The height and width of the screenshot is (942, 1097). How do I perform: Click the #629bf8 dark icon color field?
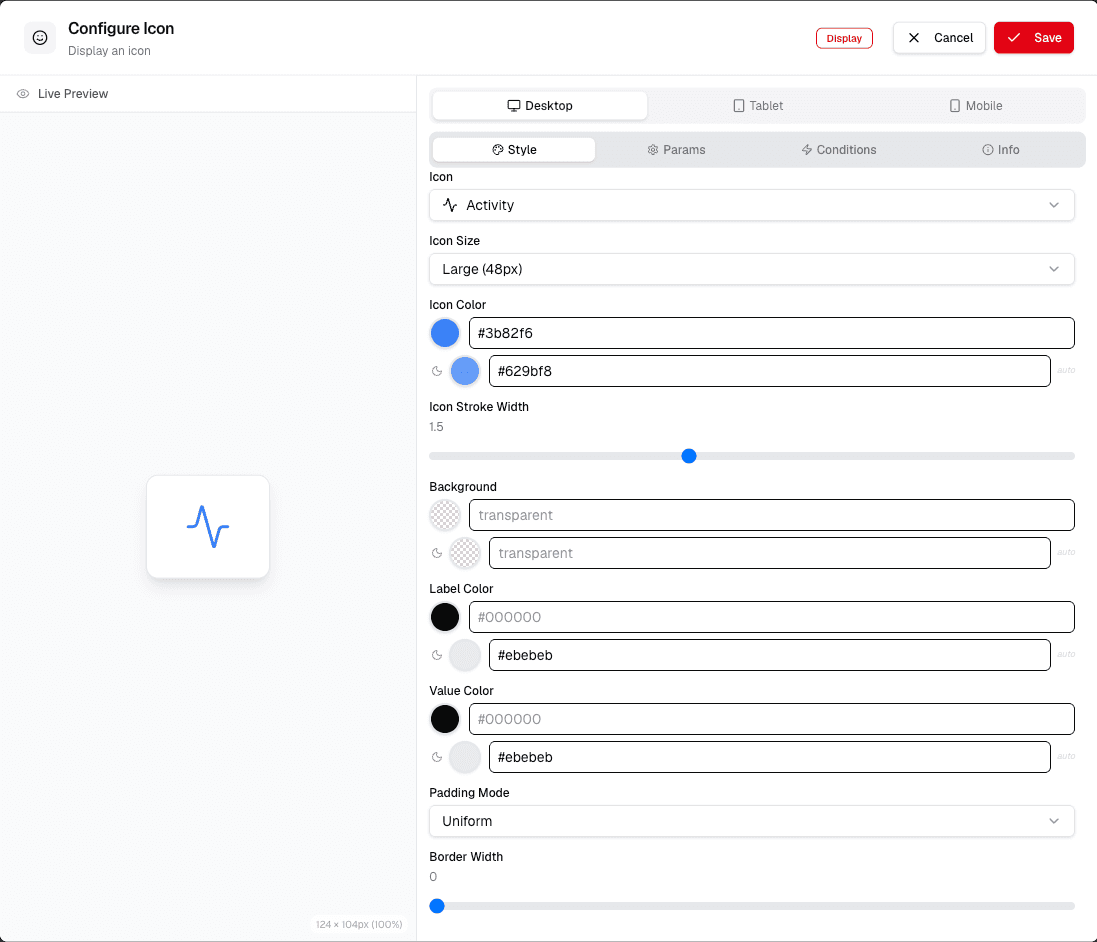[x=770, y=371]
